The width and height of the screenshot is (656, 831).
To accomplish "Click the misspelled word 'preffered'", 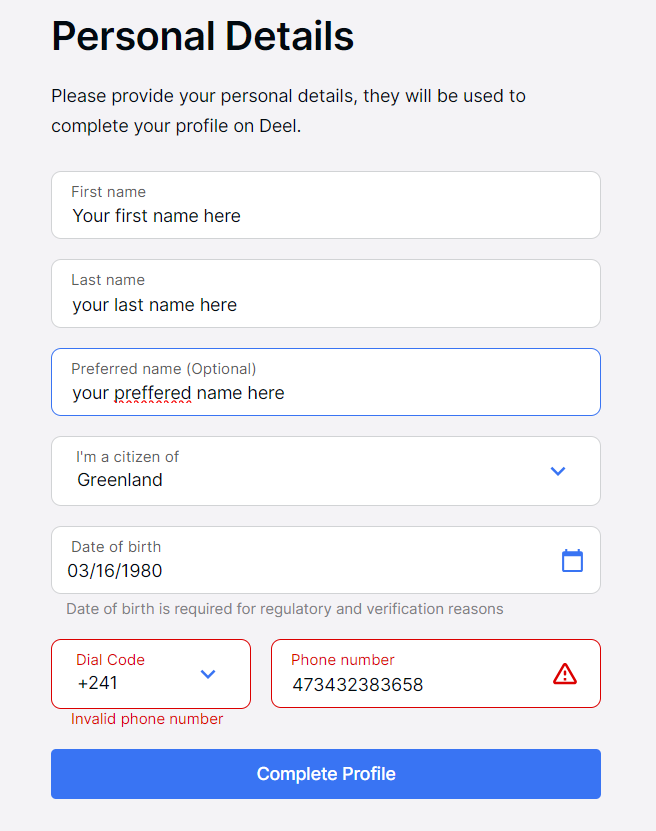I will point(152,393).
